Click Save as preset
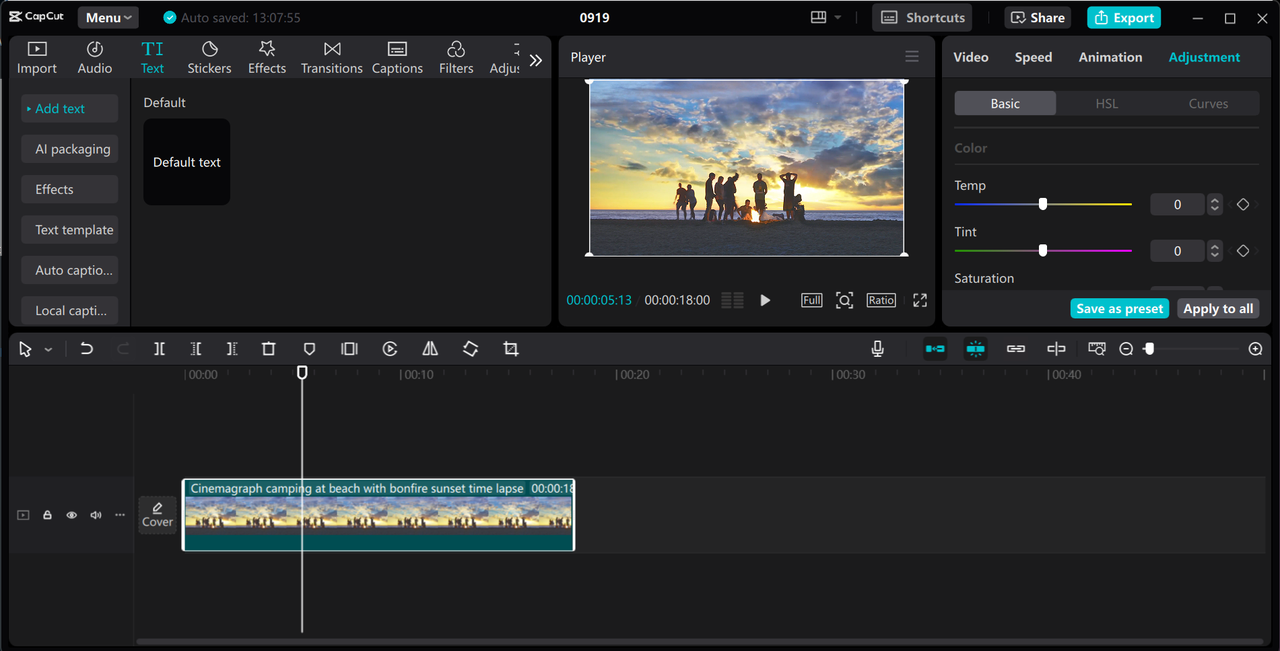The width and height of the screenshot is (1280, 651). tap(1120, 309)
